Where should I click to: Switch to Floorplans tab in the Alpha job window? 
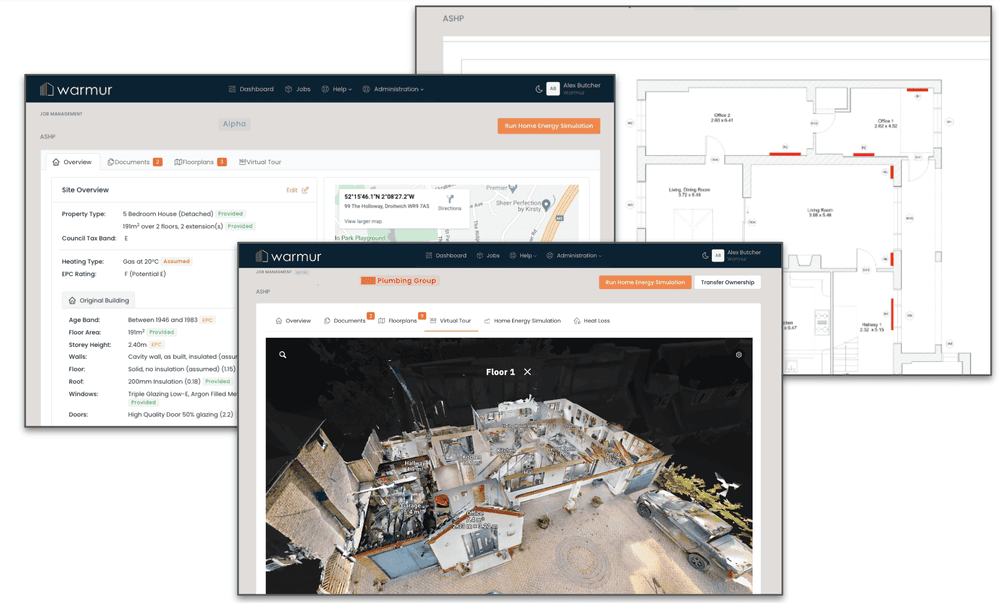[x=200, y=162]
